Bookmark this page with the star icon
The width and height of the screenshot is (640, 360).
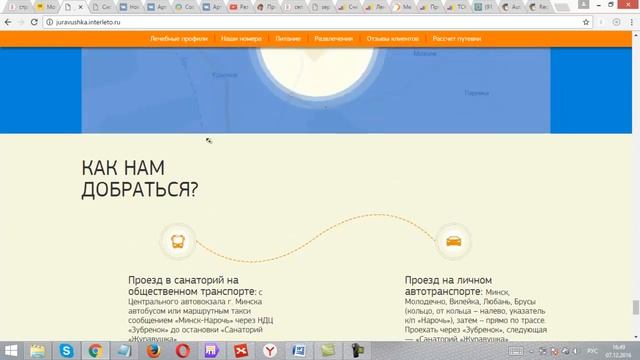tap(586, 22)
